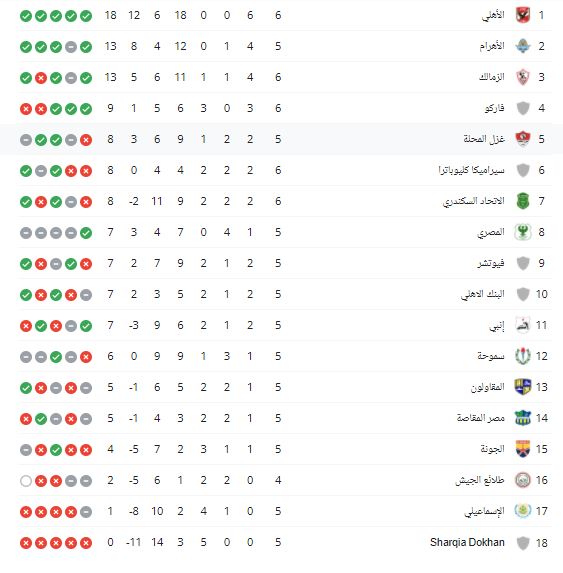Screen dimensions: 563x573
Task: Click the rightmost red loss icon in row 5
Action: coord(86,140)
